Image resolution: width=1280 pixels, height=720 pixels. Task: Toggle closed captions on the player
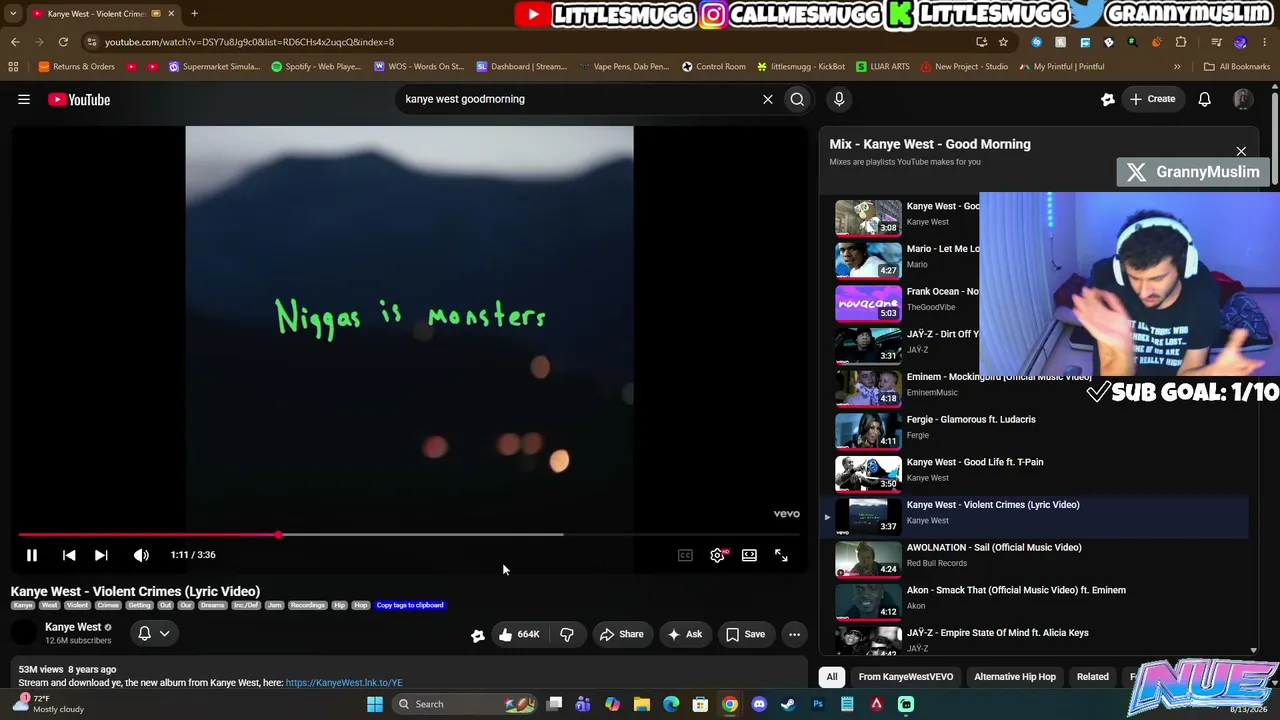tap(685, 555)
